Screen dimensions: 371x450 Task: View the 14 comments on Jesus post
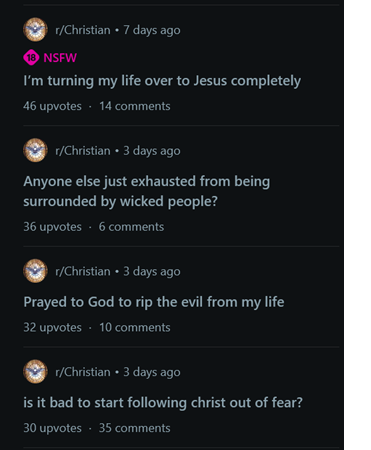[x=135, y=106]
